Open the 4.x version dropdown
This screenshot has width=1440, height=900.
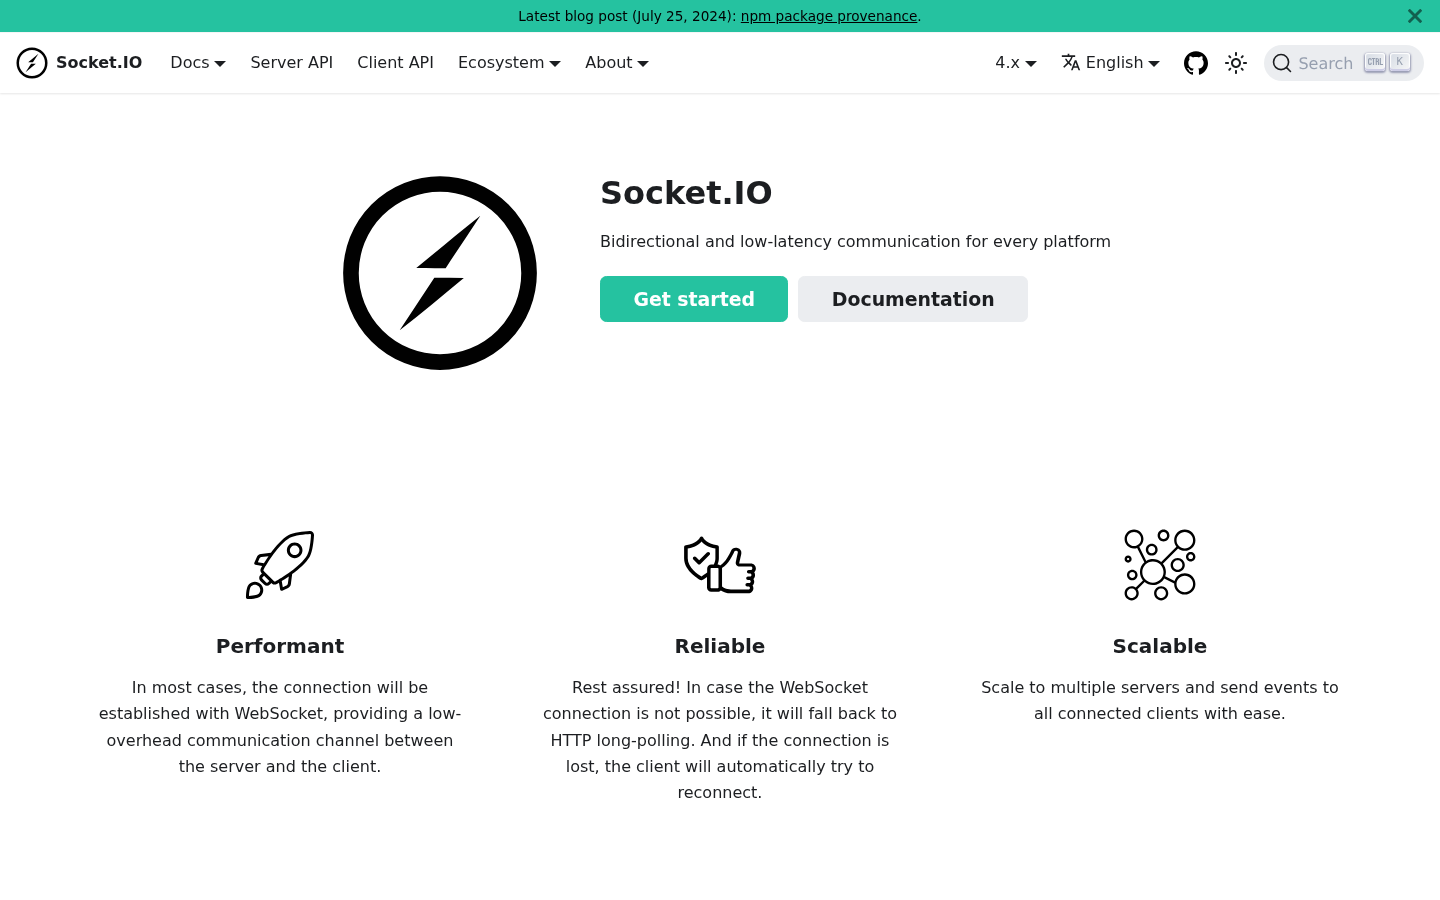[1016, 62]
